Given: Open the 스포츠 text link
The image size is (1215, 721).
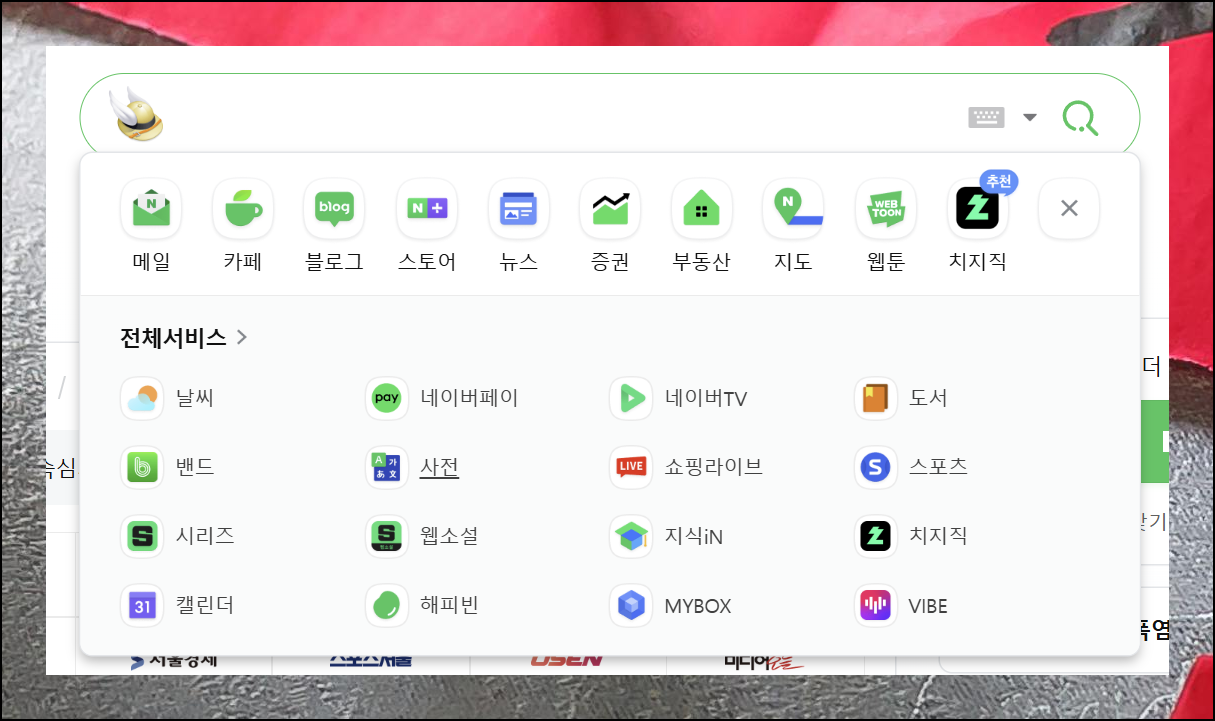Looking at the screenshot, I should [939, 467].
